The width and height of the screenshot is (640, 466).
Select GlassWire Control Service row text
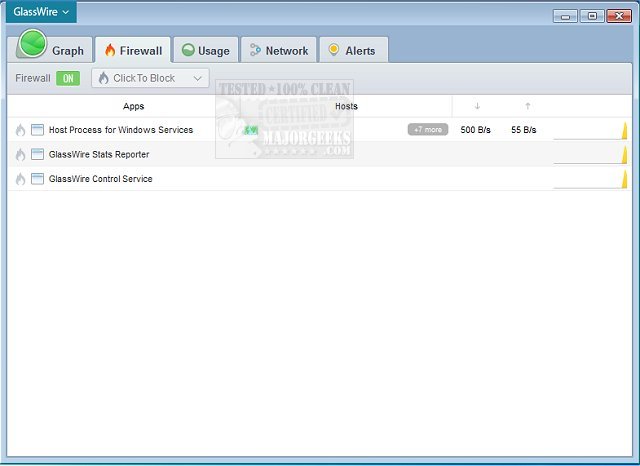click(100, 179)
